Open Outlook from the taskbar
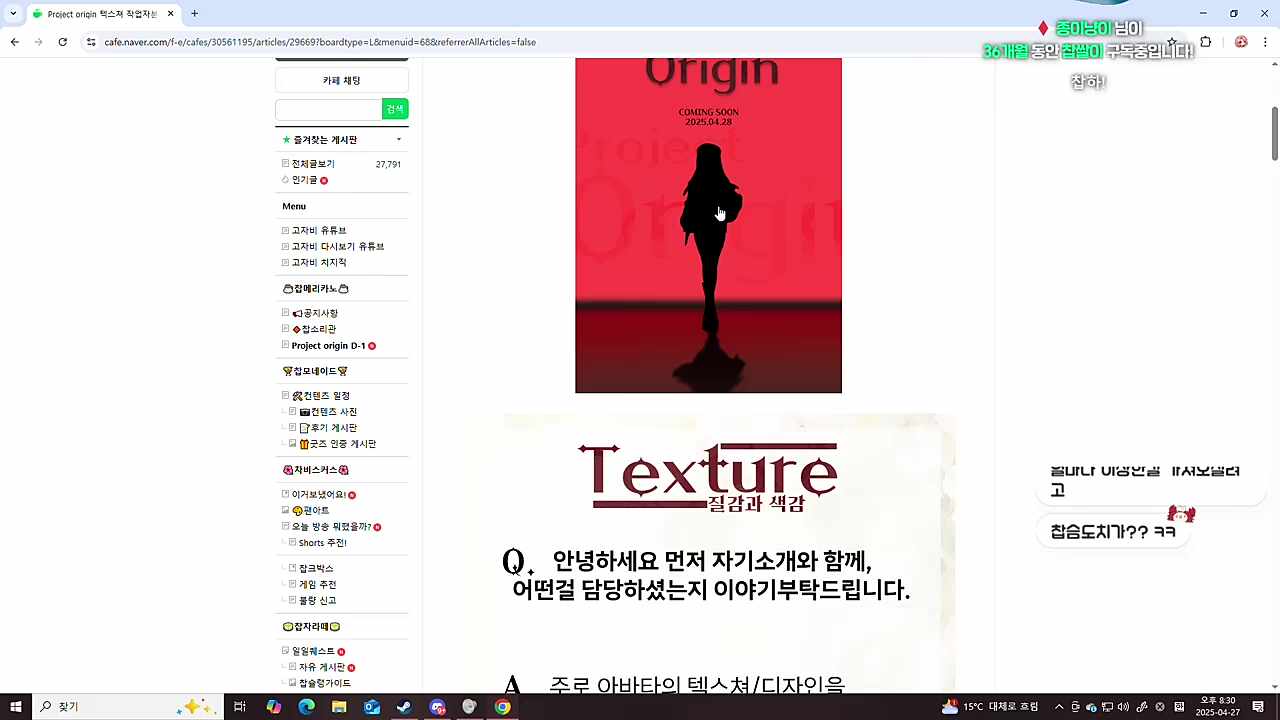 pos(372,707)
